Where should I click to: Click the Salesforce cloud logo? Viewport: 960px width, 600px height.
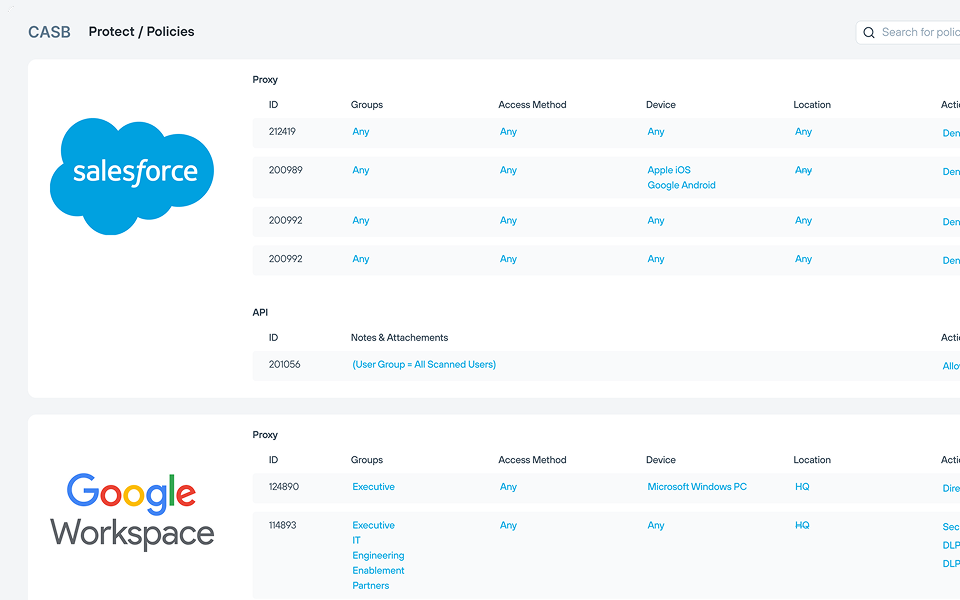point(131,176)
